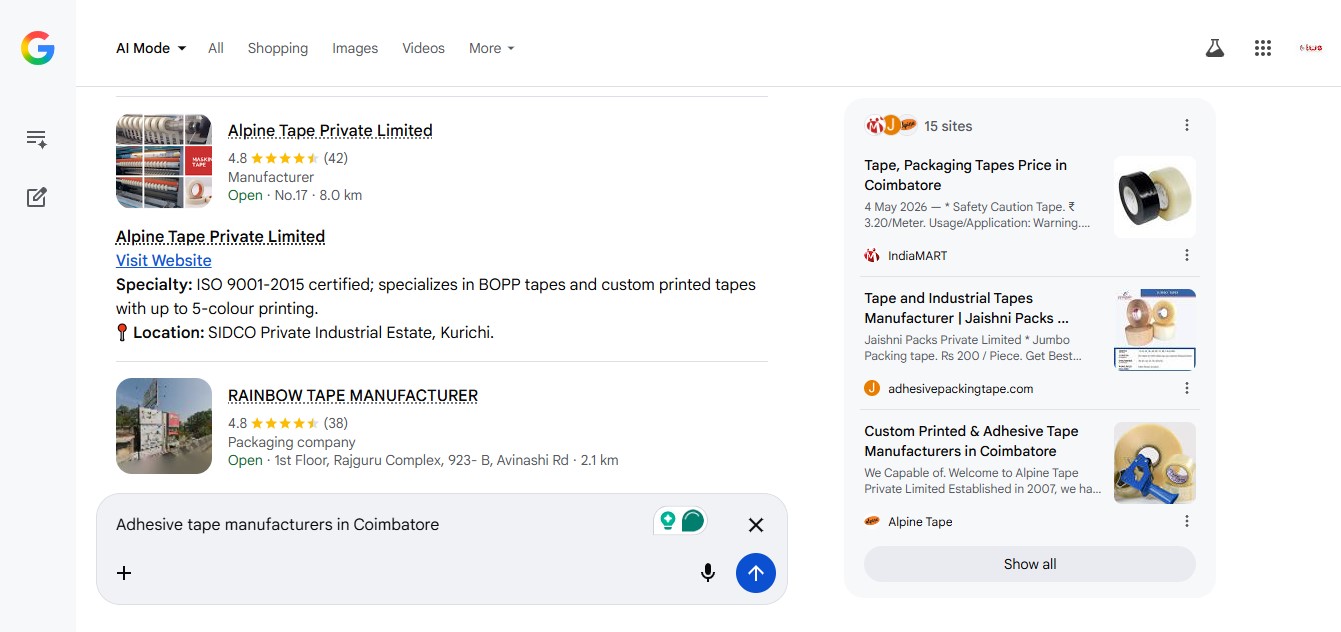
Task: Open Tape, Packaging Tapes Price in Coimbatore result
Action: (x=966, y=175)
